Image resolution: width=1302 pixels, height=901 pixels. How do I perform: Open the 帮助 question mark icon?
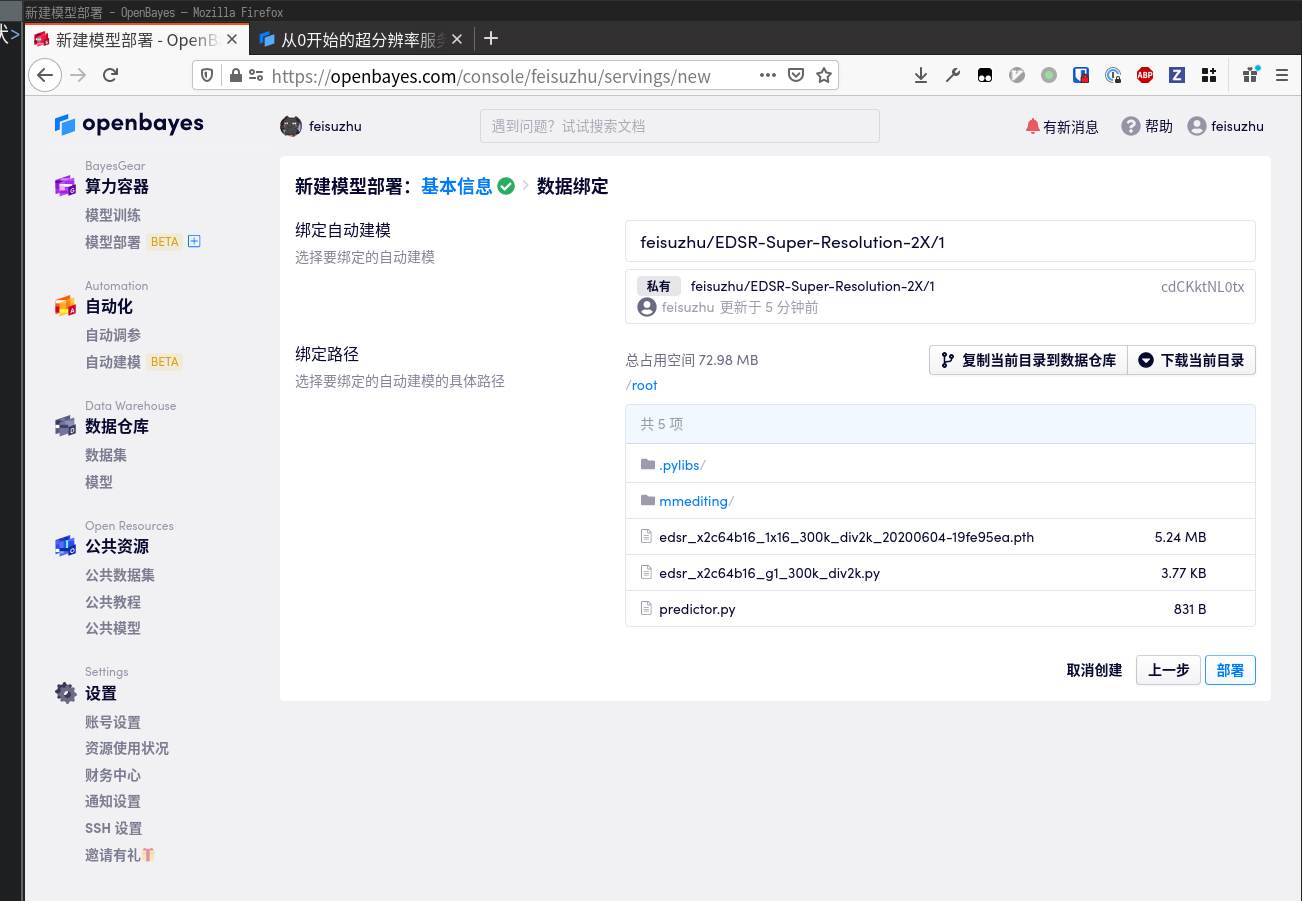(1130, 126)
